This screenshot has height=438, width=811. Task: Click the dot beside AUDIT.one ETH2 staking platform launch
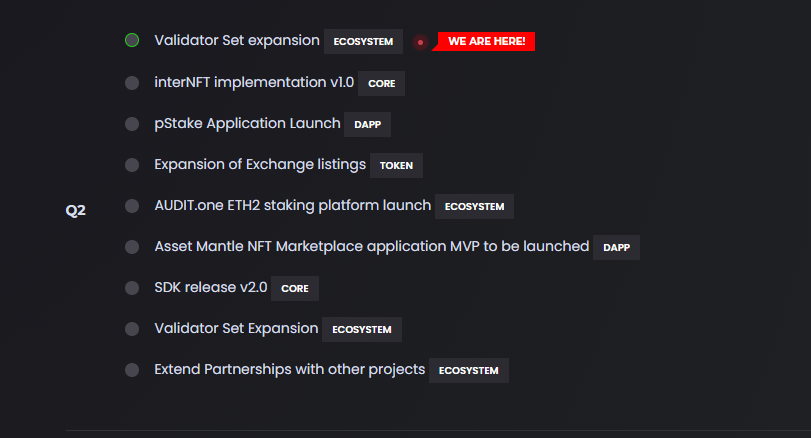coord(132,206)
